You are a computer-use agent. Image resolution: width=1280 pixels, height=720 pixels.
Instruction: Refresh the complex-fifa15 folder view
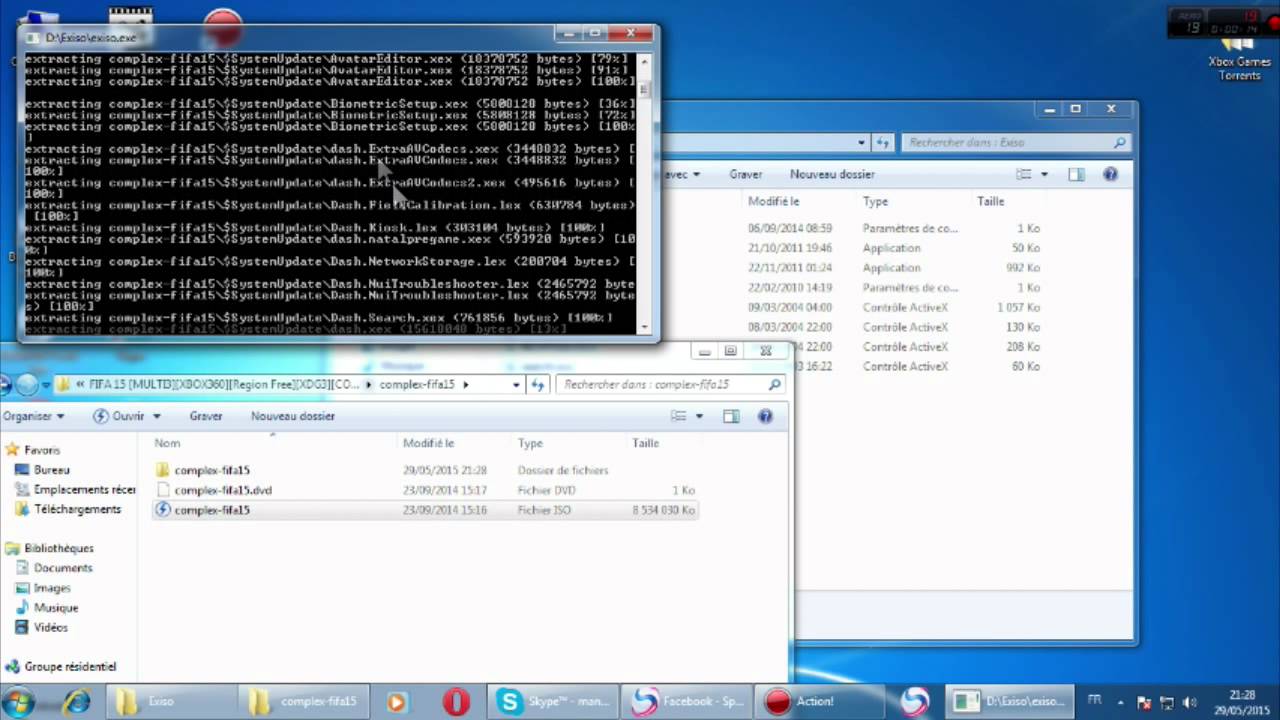(x=538, y=384)
